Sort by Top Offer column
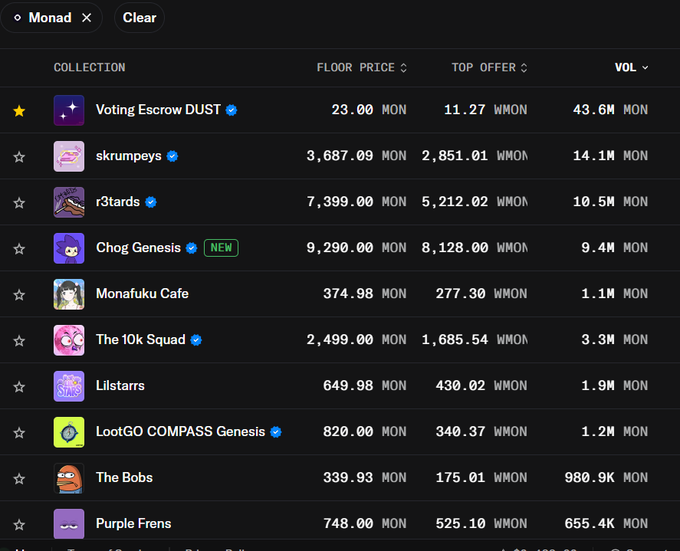Viewport: 680px width, 551px height. click(489, 68)
